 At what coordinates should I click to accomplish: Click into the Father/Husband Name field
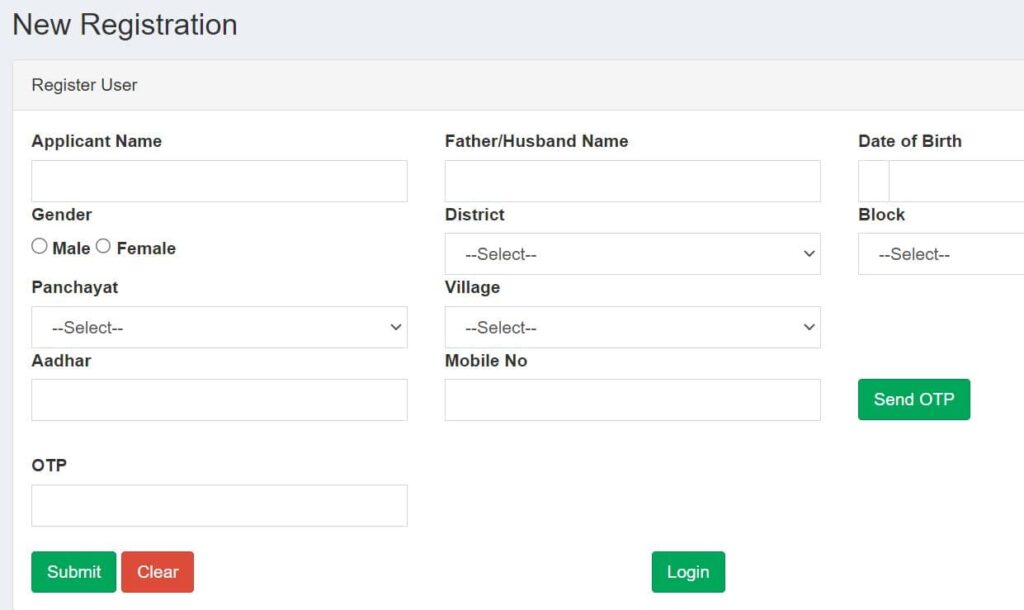point(632,181)
